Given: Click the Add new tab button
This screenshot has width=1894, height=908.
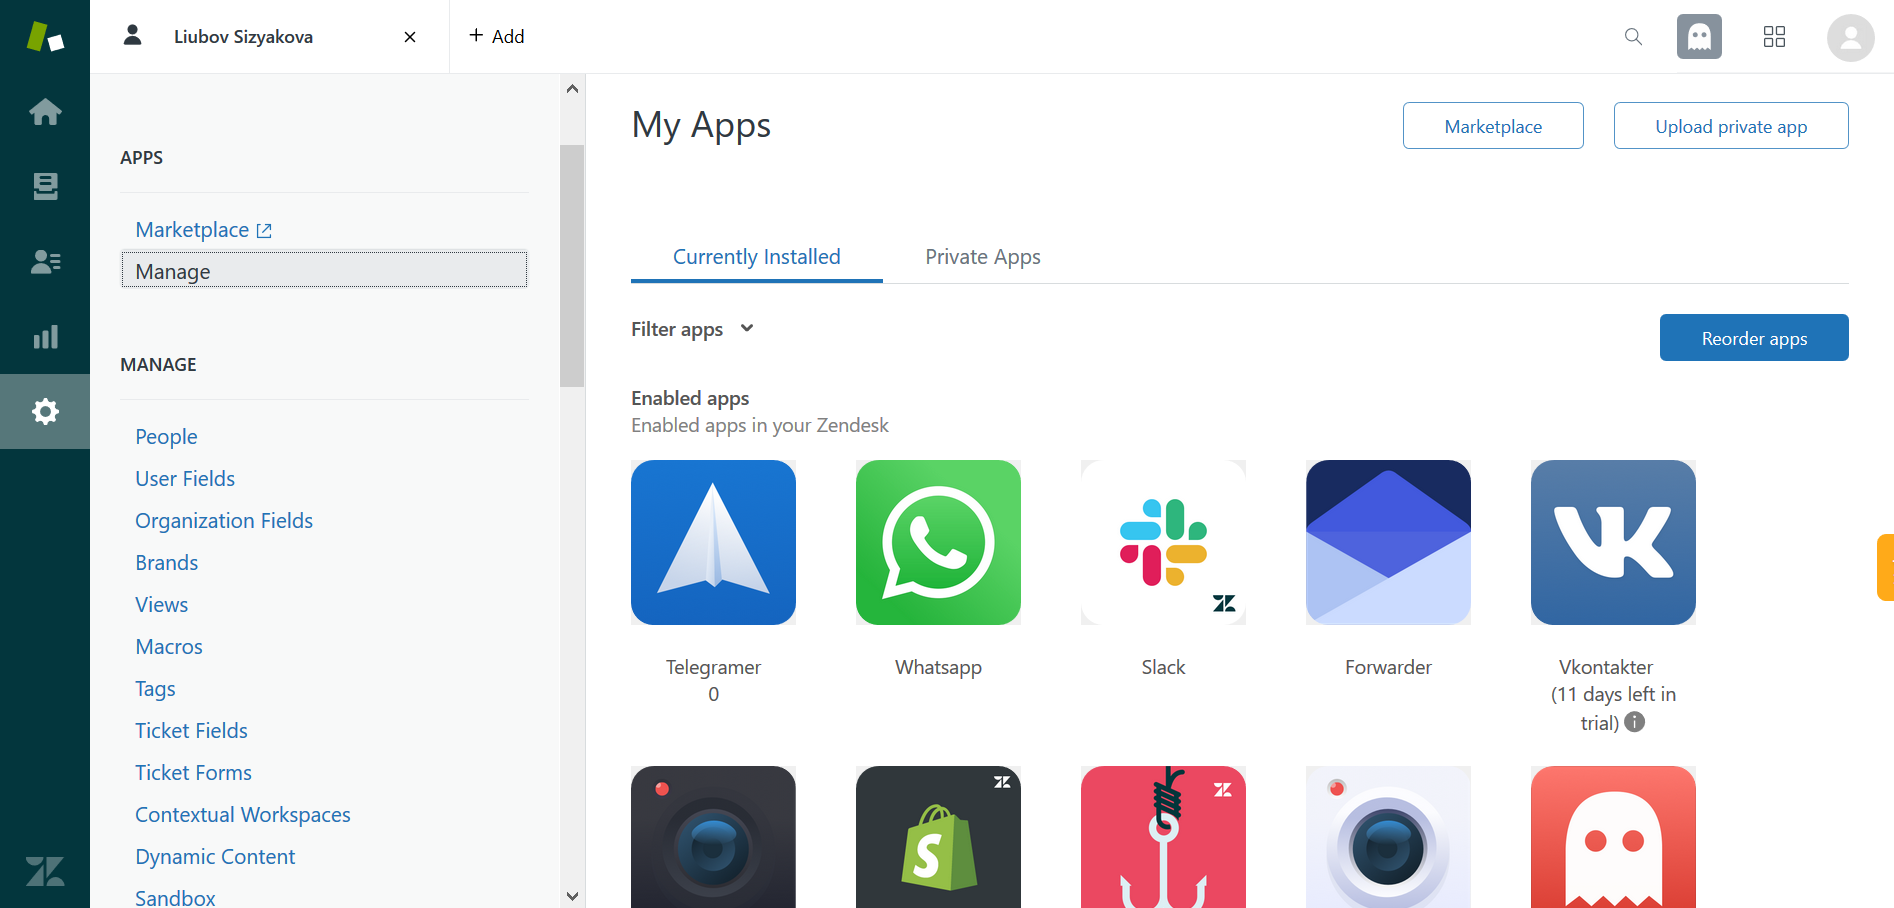Looking at the screenshot, I should pos(497,36).
